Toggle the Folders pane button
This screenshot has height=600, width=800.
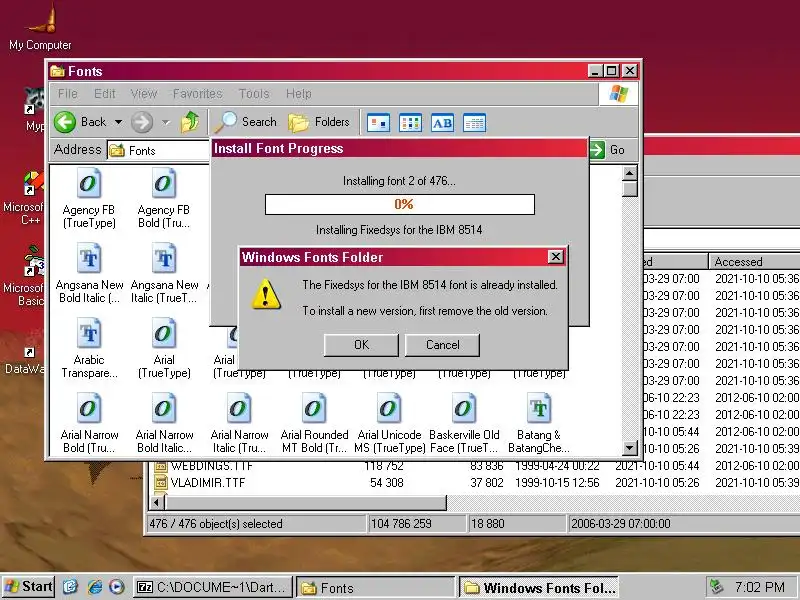tap(319, 122)
